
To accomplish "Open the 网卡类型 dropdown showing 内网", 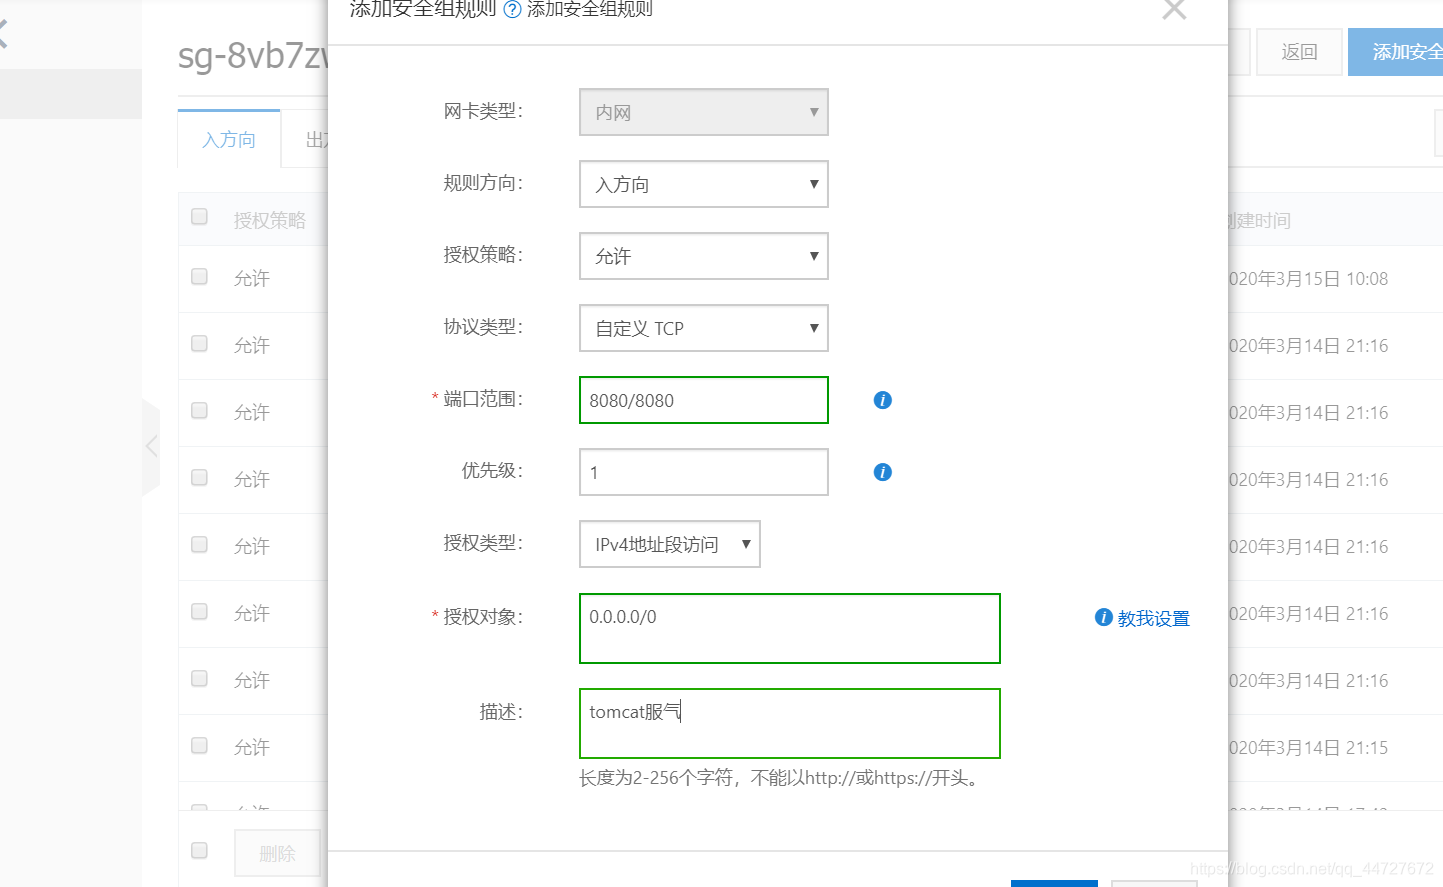I will point(704,112).
